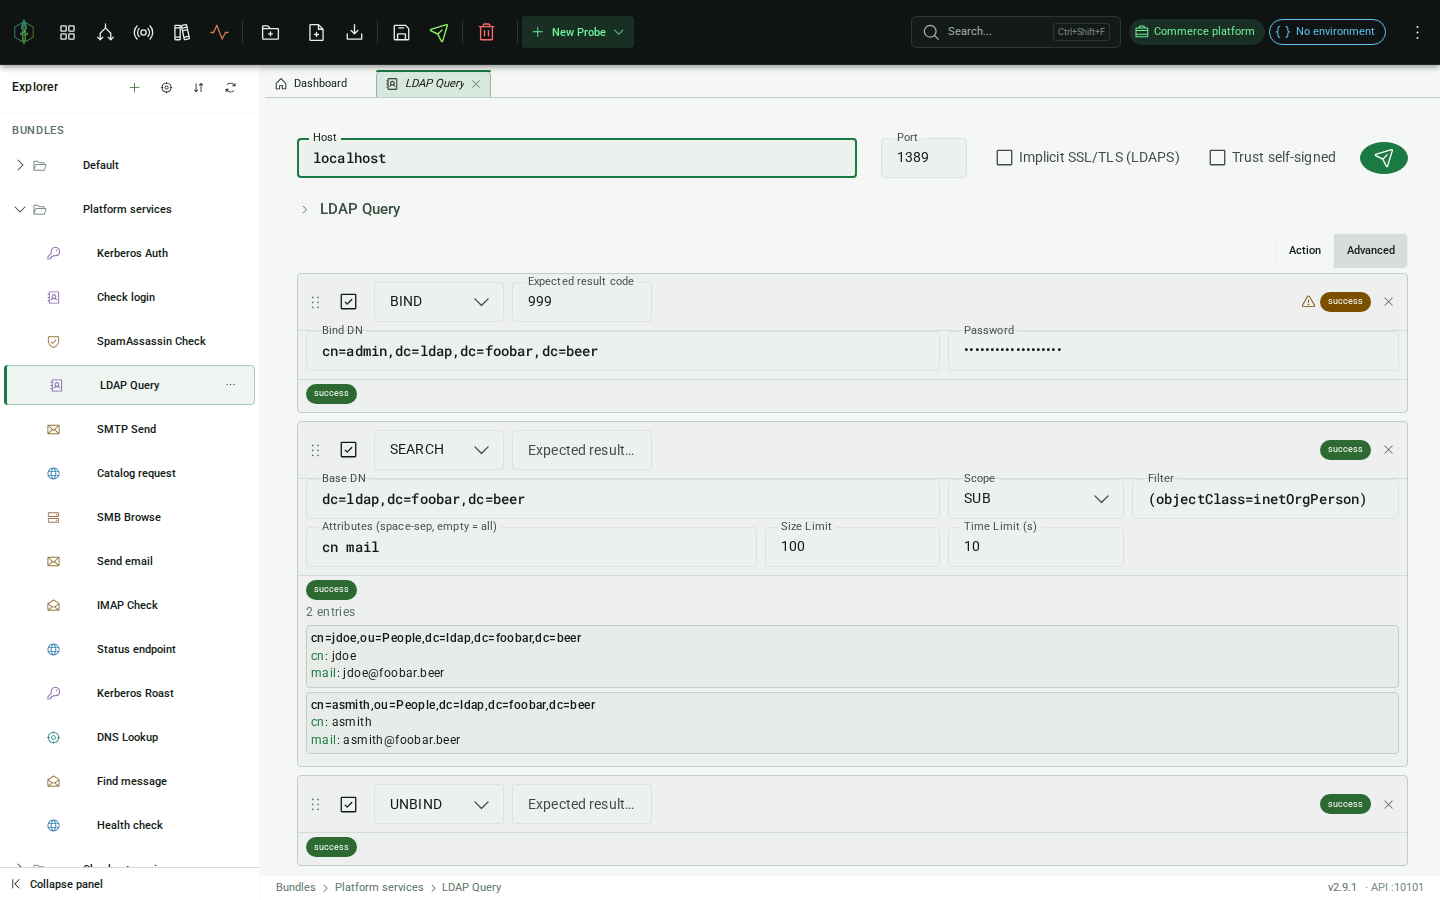Click the Explorer refresh icon

(230, 87)
